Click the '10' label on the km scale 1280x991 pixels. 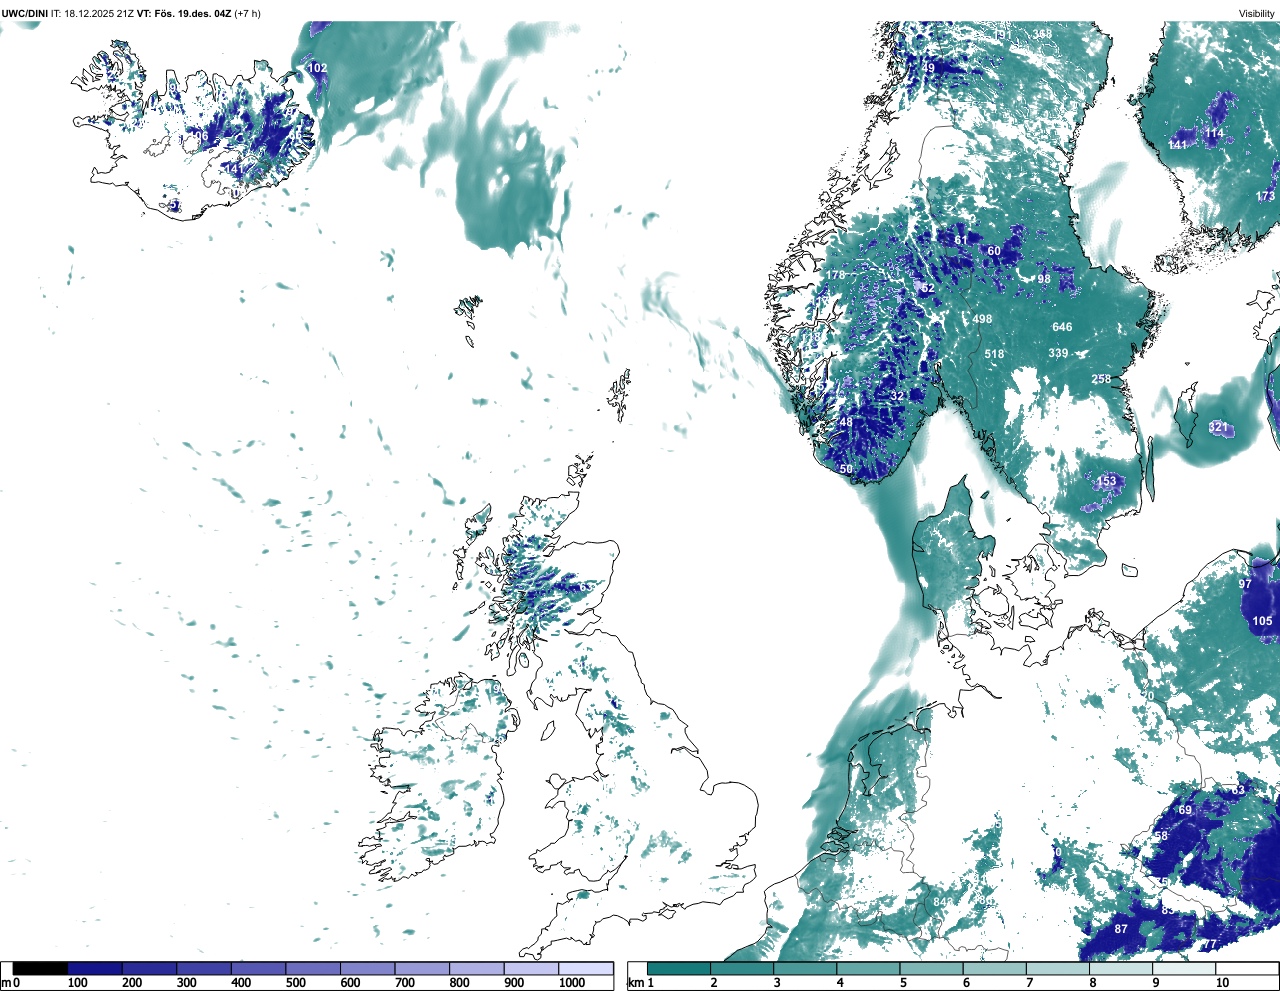point(1222,983)
